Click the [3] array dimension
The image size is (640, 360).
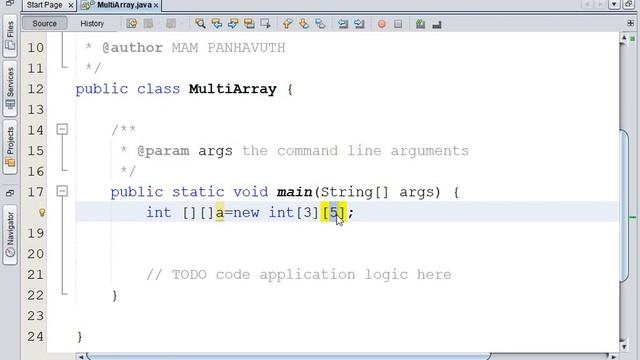[307, 213]
